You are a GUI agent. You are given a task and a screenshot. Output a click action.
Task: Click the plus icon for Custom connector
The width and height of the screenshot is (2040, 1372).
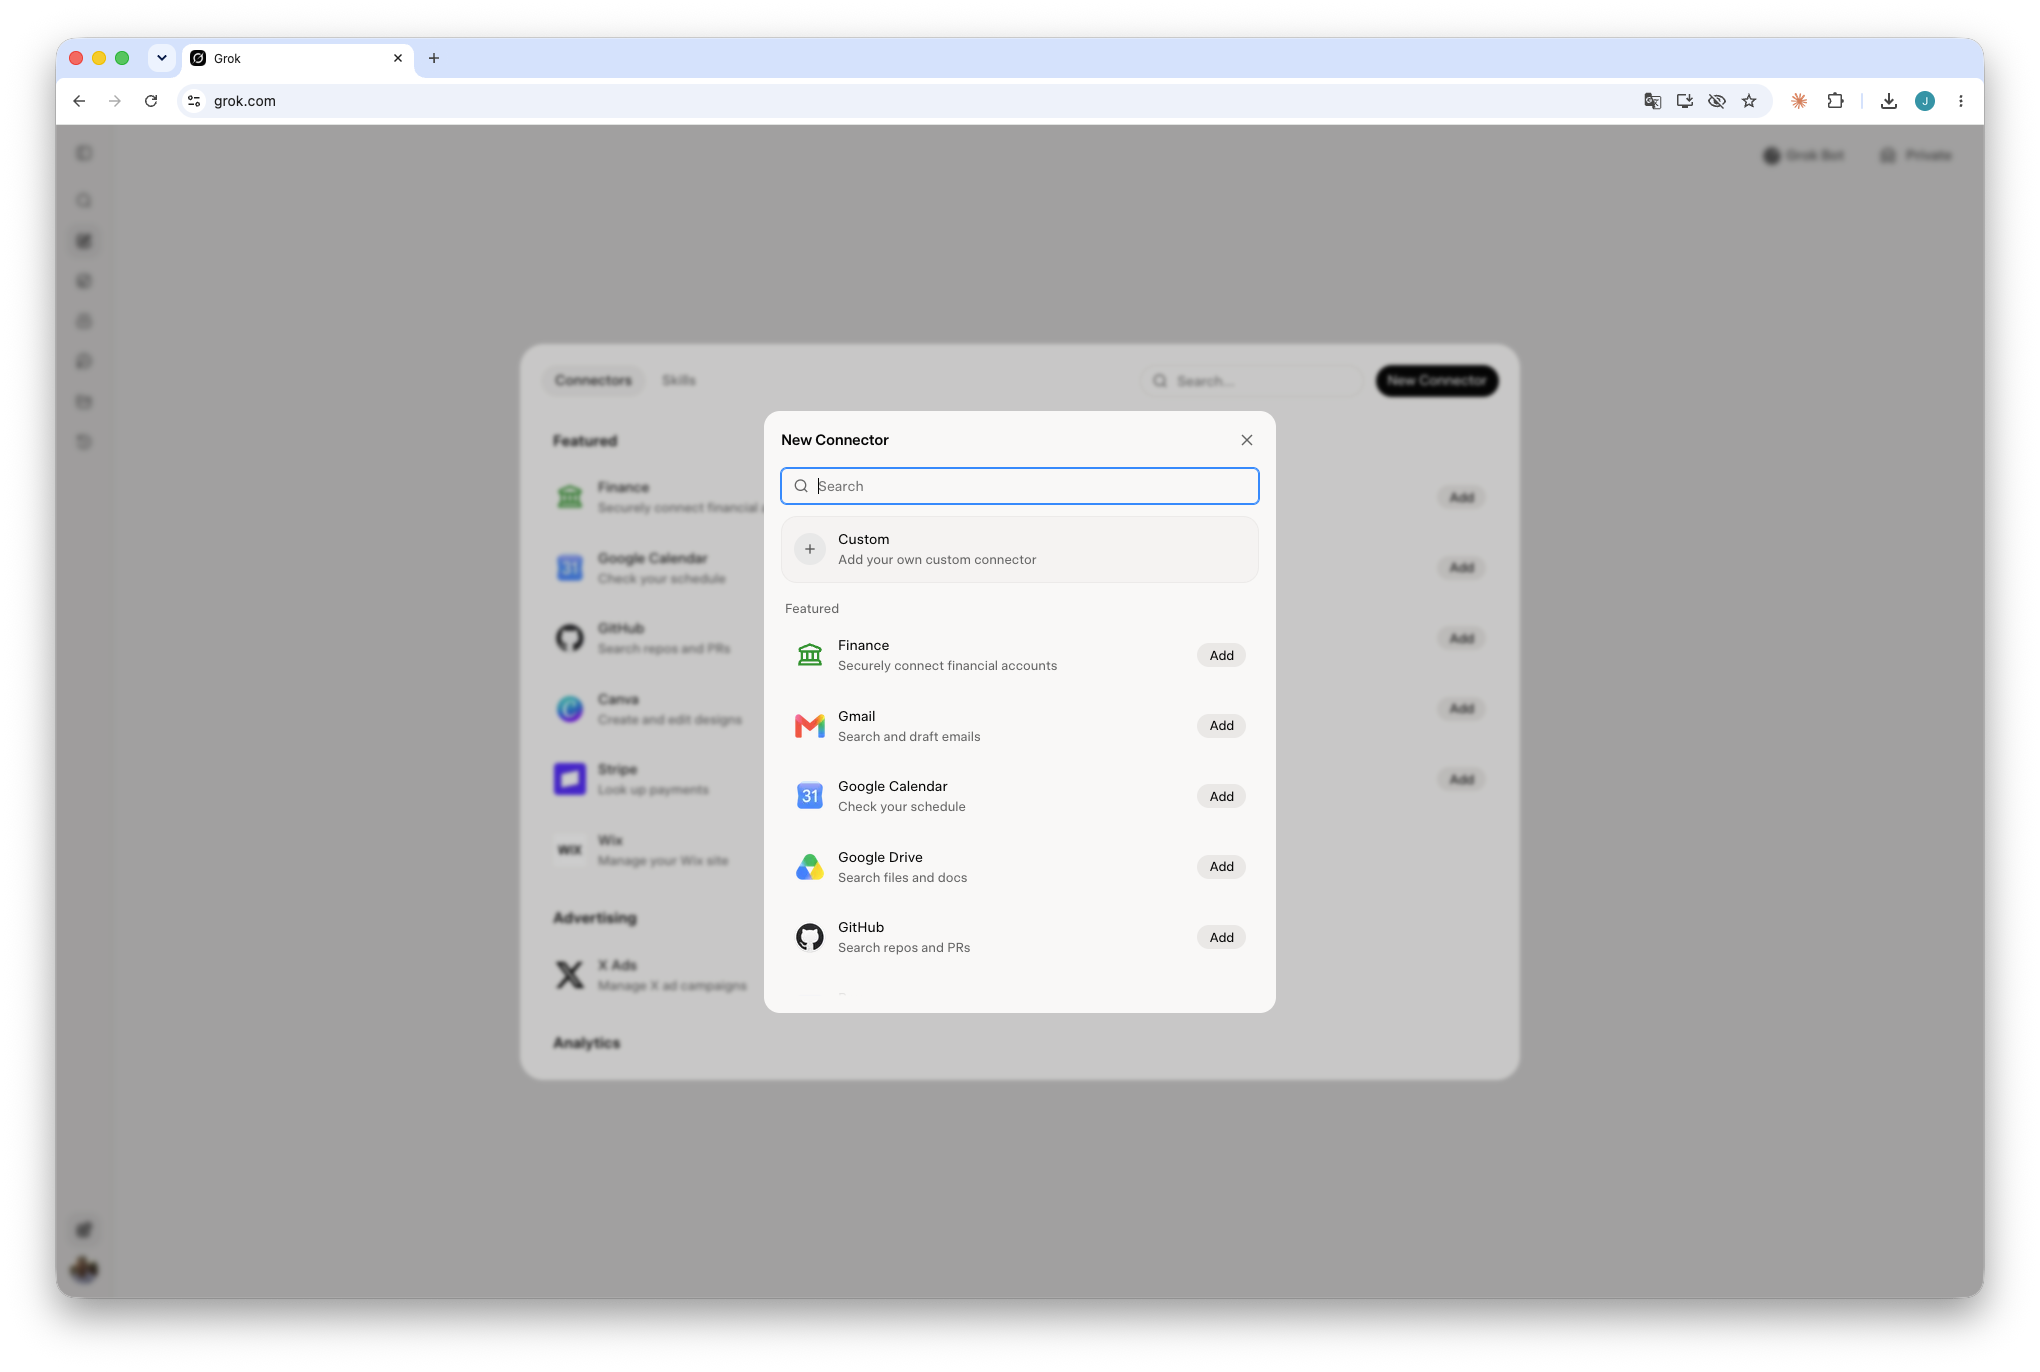click(x=810, y=549)
